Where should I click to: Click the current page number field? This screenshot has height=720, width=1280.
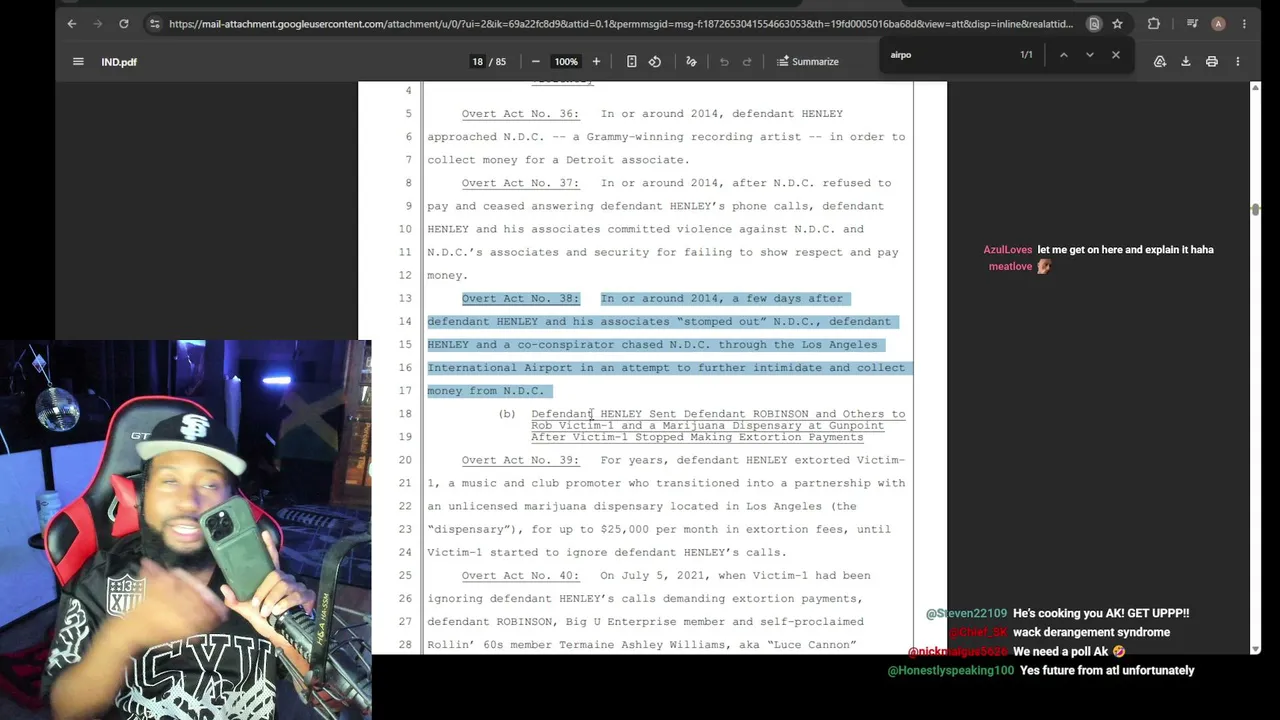478,62
